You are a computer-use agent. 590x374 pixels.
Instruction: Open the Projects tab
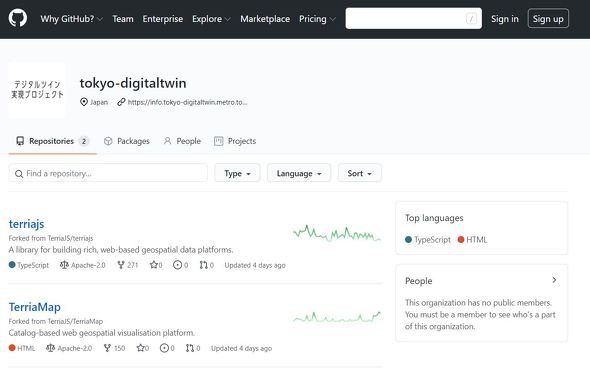click(235, 141)
